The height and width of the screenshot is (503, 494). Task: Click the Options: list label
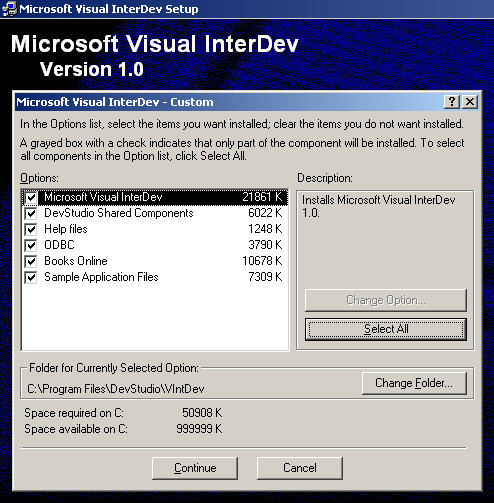pyautogui.click(x=39, y=178)
